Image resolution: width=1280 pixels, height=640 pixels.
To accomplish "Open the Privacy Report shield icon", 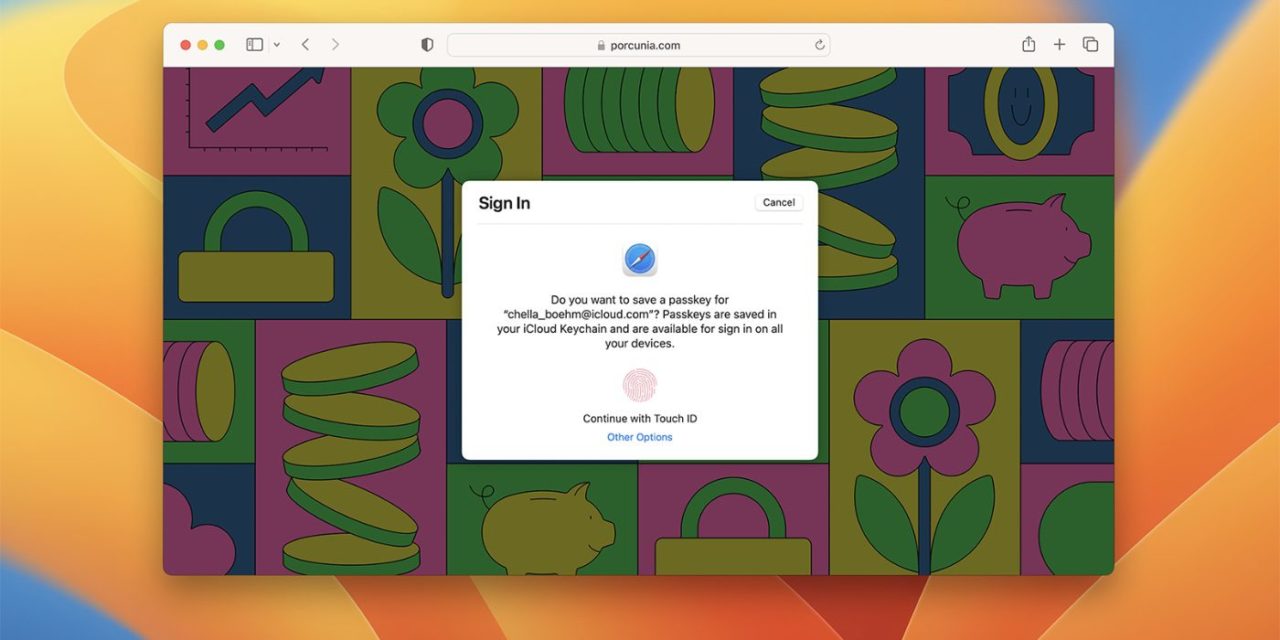I will pyautogui.click(x=427, y=45).
